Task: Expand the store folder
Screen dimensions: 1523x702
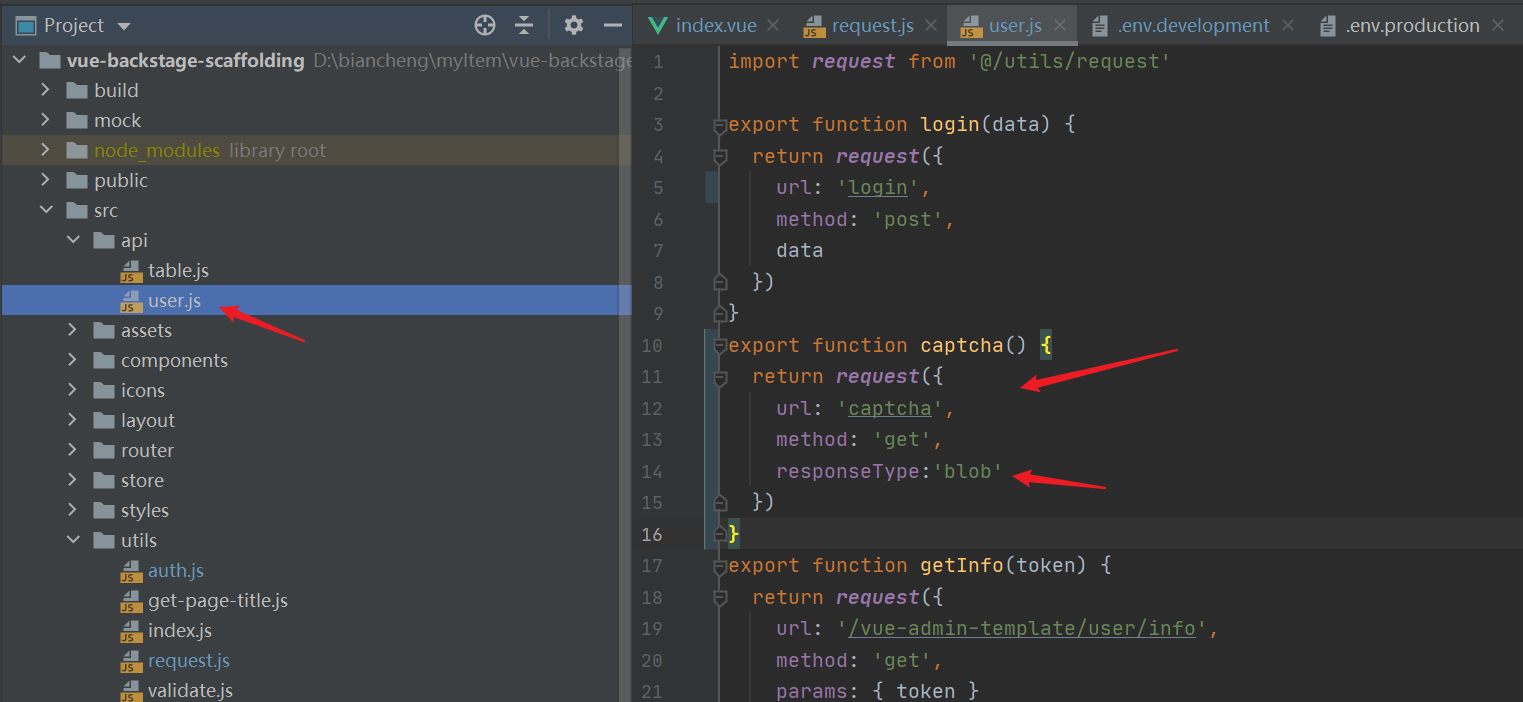Action: [73, 480]
